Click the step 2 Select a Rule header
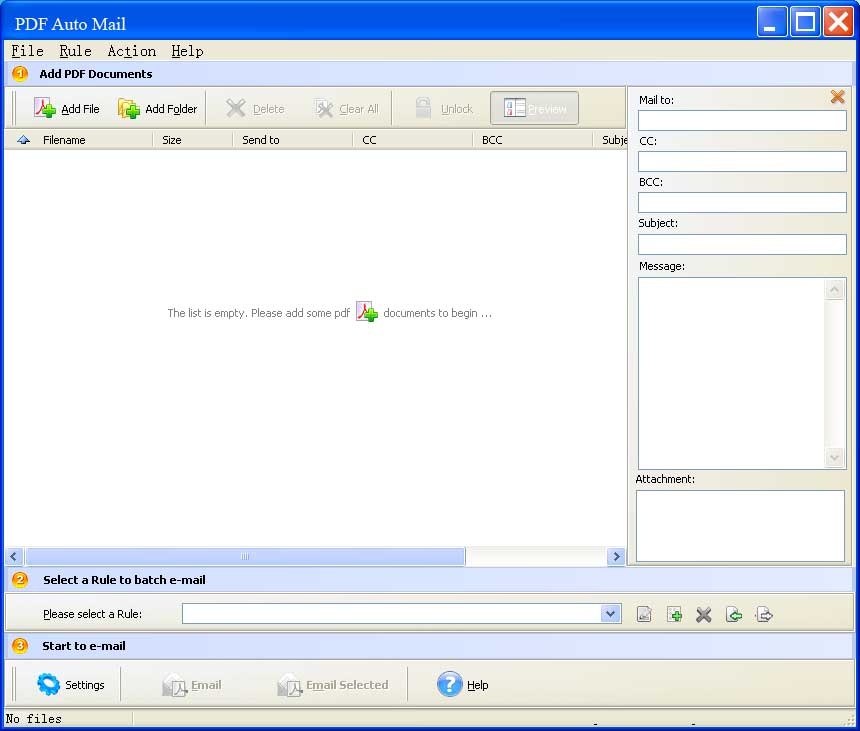This screenshot has width=860, height=731. [x=124, y=580]
